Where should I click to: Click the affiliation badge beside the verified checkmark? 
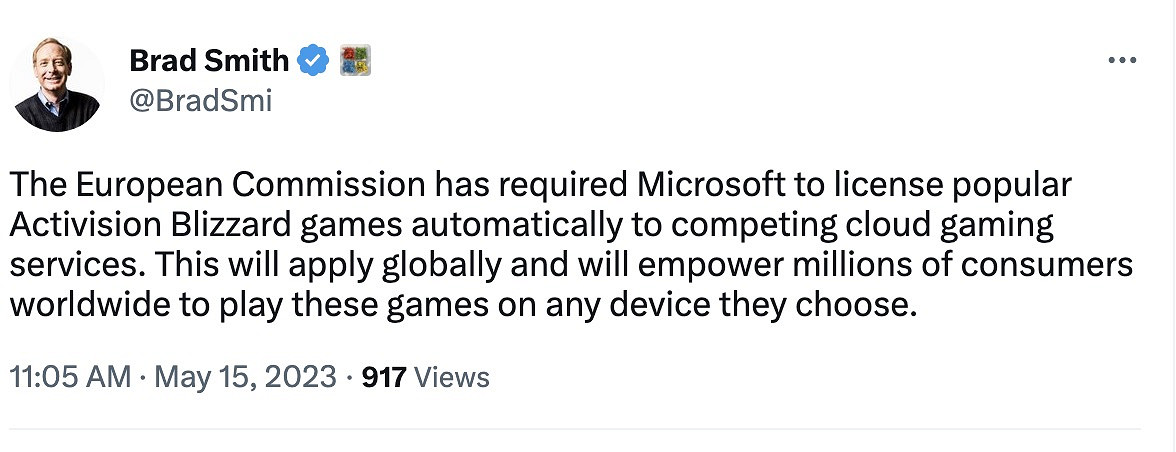pyautogui.click(x=355, y=61)
